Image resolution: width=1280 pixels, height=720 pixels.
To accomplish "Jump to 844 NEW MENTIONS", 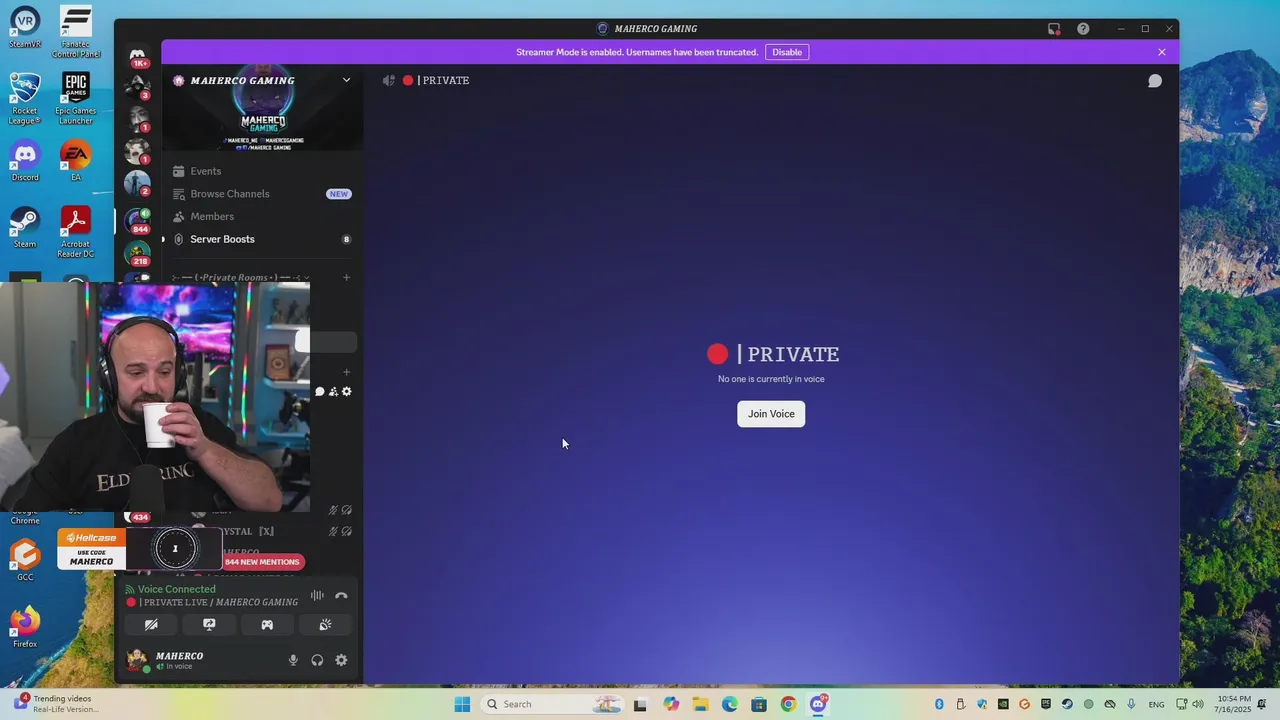I will (262, 562).
